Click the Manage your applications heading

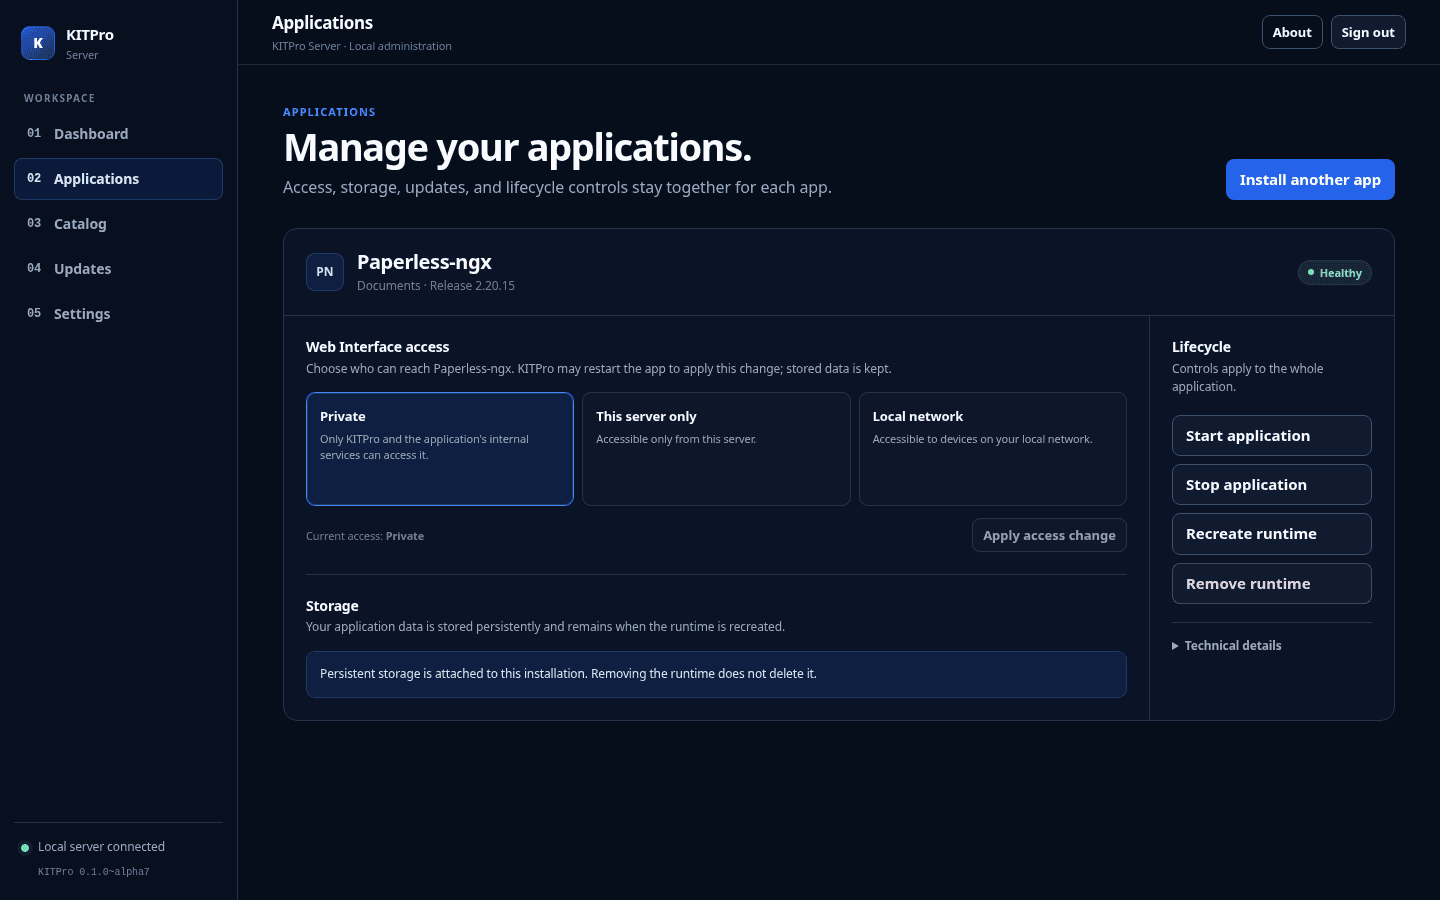point(517,148)
